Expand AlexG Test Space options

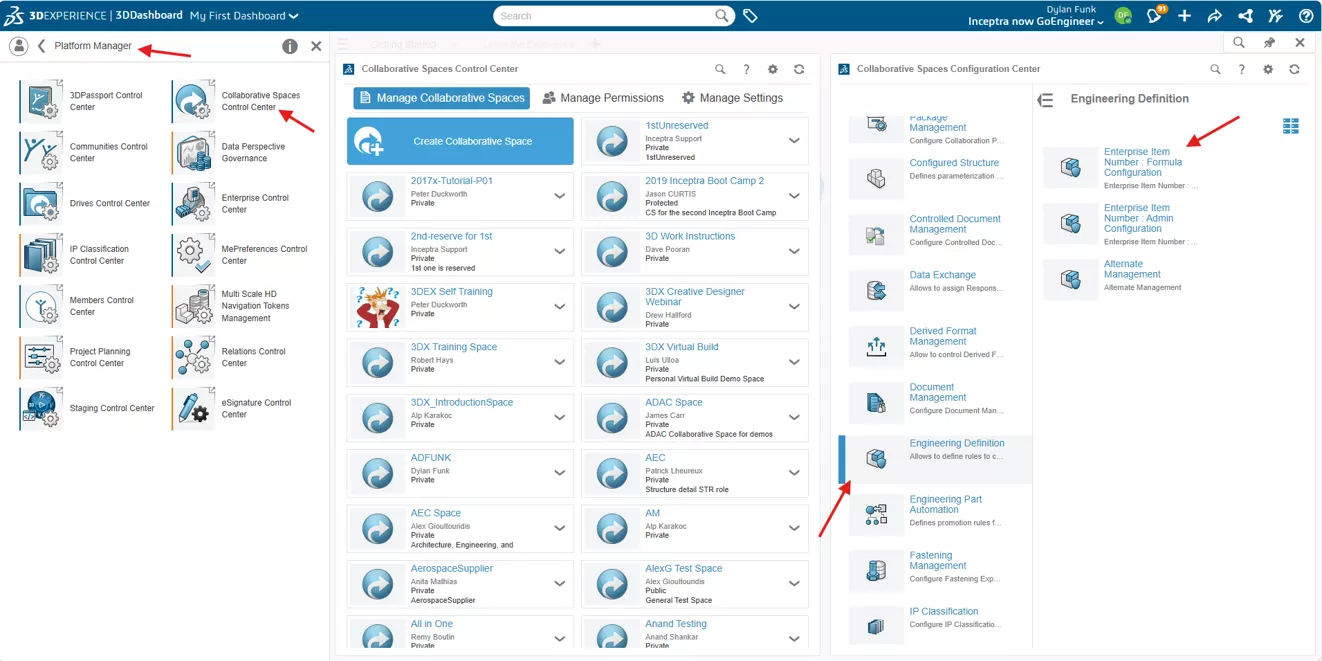794,583
